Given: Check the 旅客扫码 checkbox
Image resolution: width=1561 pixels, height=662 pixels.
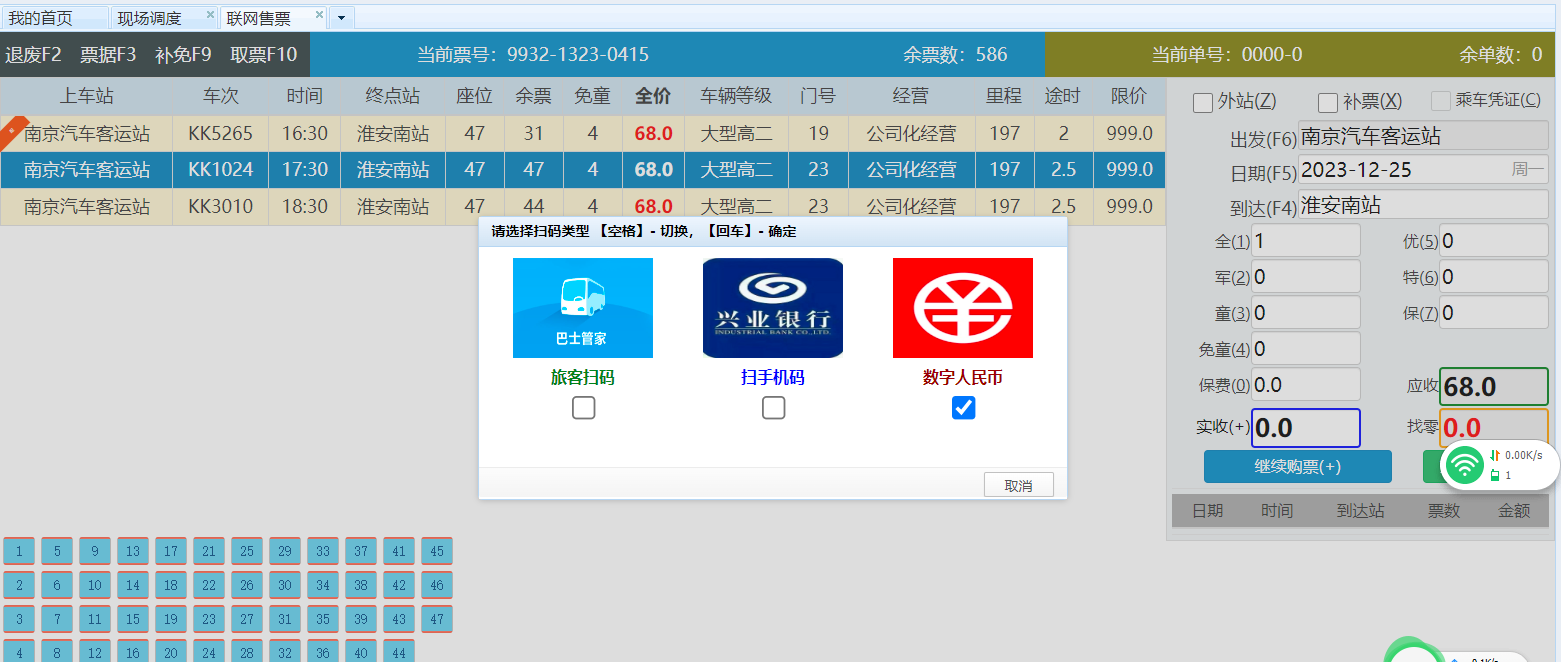Looking at the screenshot, I should (583, 408).
